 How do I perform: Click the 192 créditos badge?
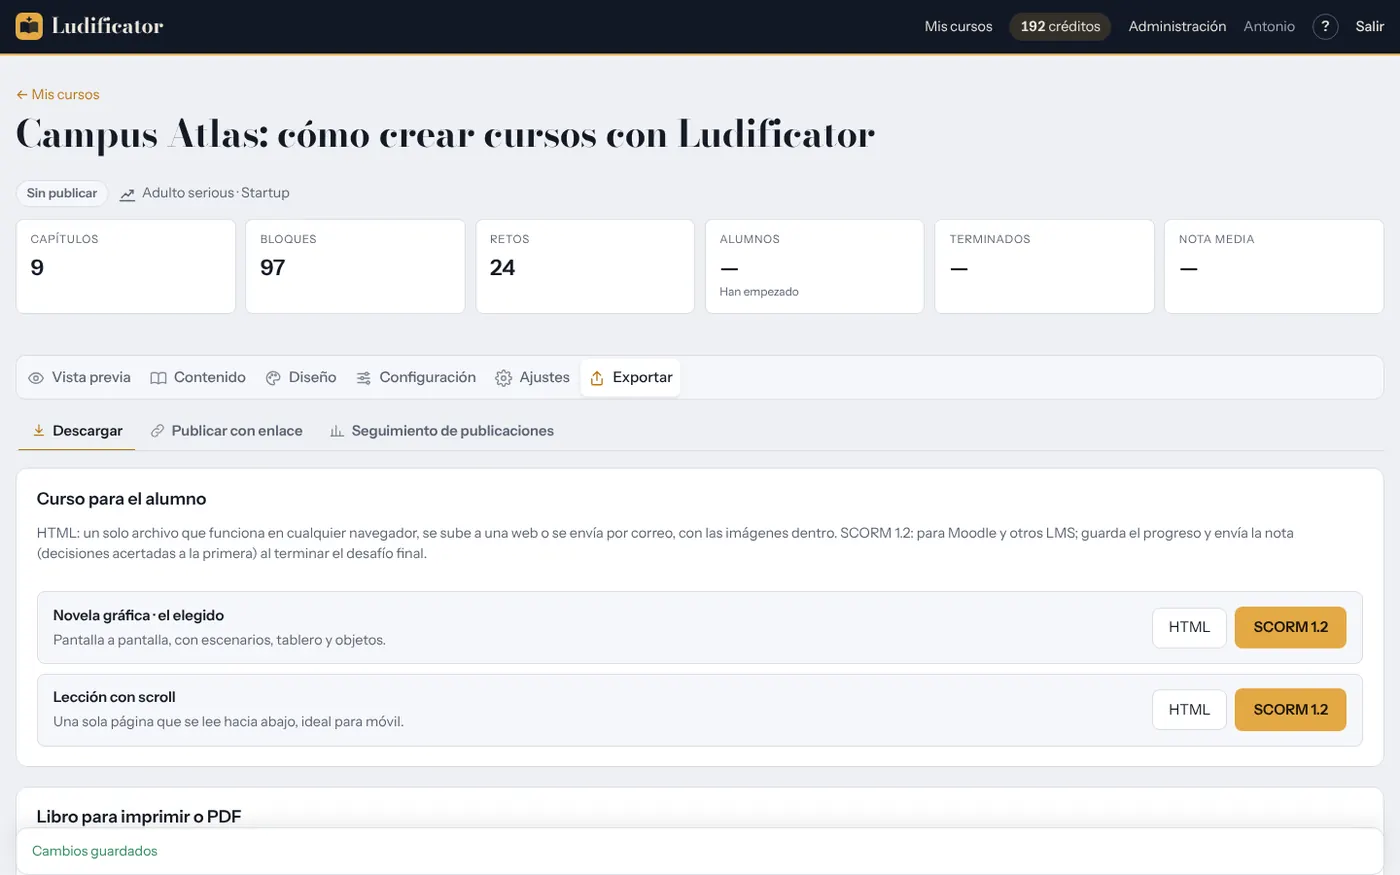1060,27
